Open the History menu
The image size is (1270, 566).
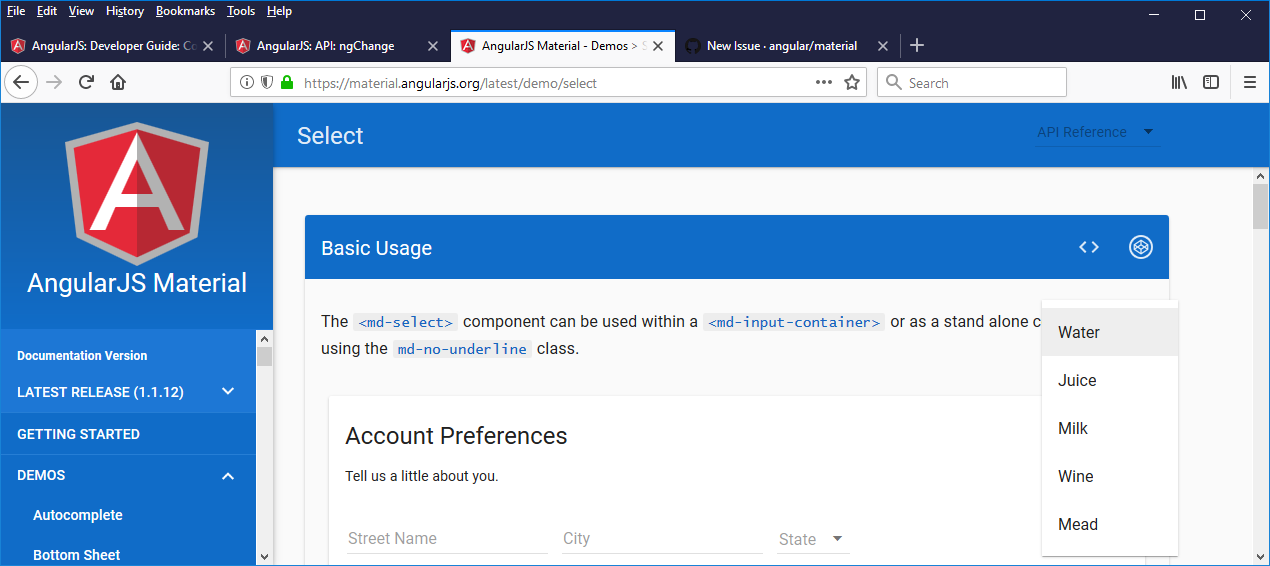point(125,11)
